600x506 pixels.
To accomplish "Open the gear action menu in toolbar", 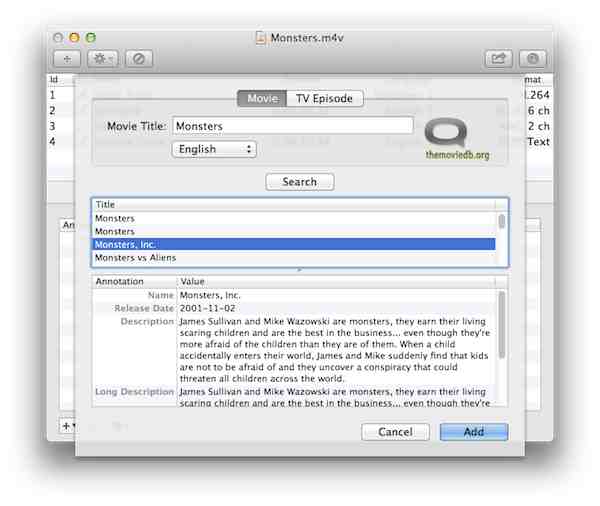I will pyautogui.click(x=103, y=59).
